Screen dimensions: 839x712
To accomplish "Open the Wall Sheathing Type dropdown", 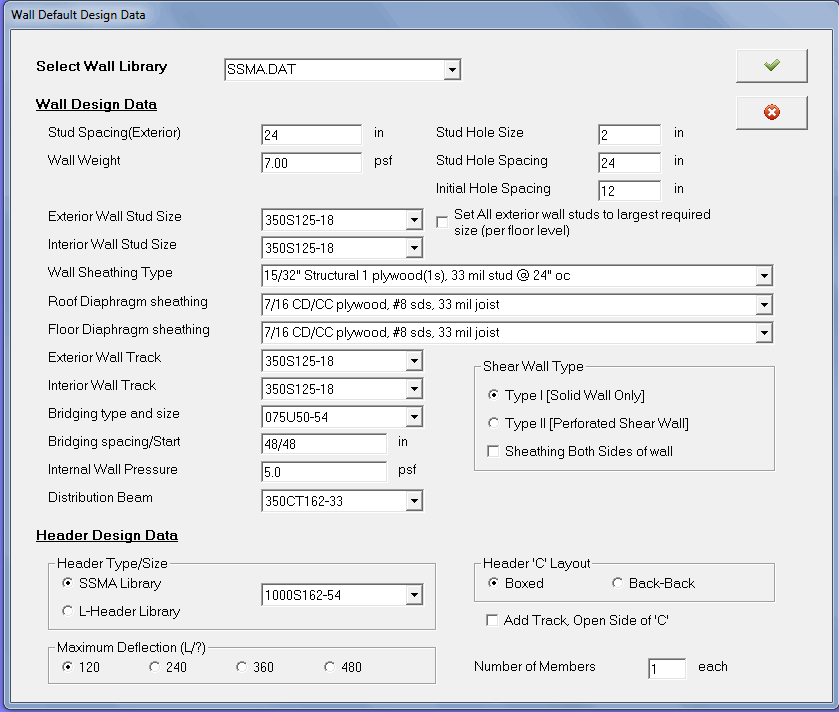I will (764, 276).
